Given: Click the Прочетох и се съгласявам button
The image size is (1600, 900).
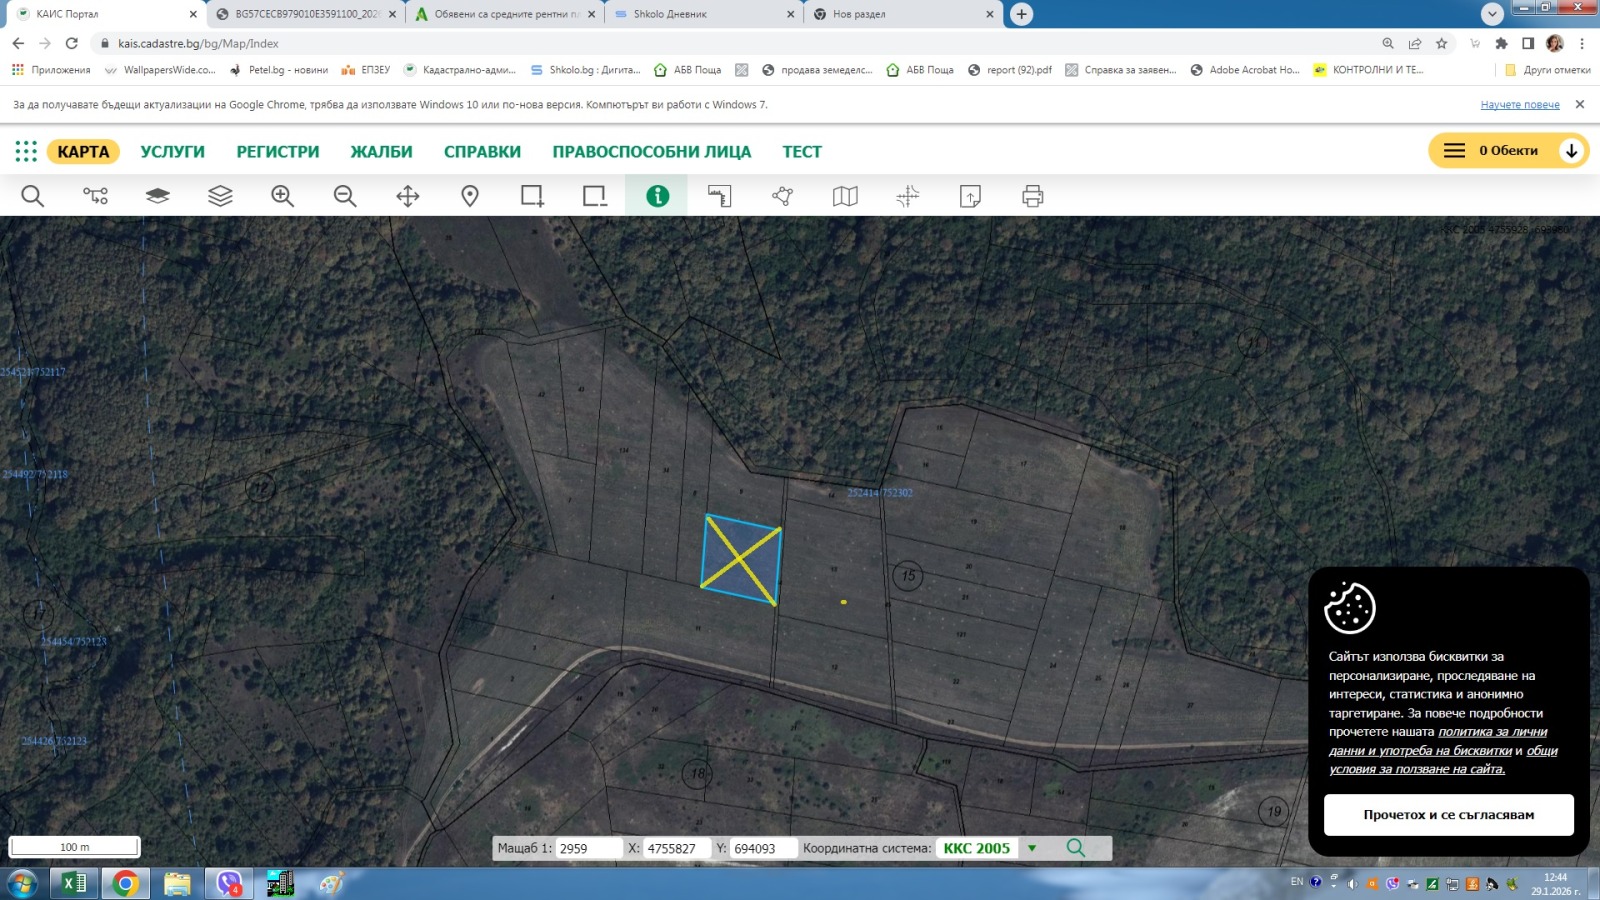Looking at the screenshot, I should pyautogui.click(x=1448, y=815).
